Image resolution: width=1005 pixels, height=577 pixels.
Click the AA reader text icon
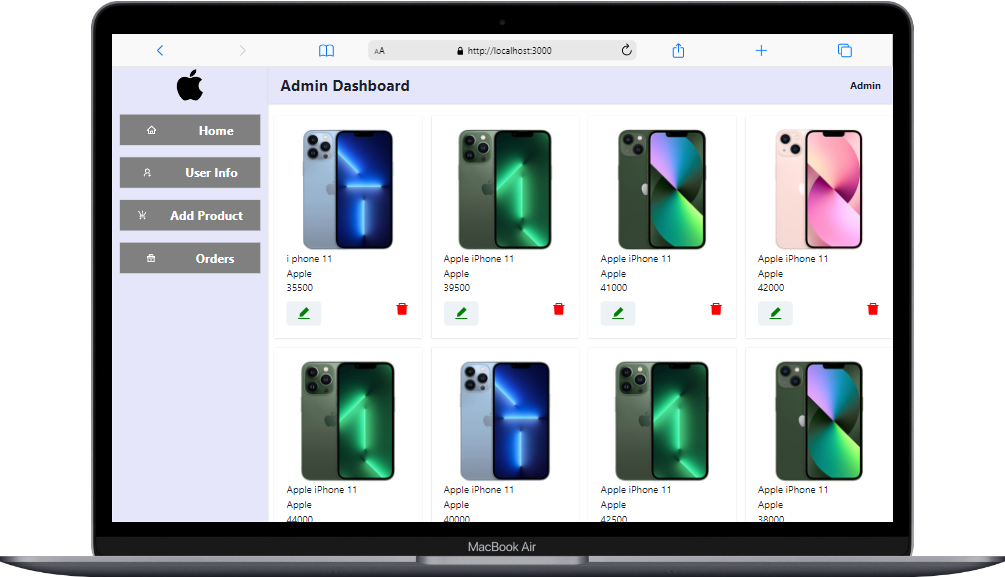pos(379,51)
